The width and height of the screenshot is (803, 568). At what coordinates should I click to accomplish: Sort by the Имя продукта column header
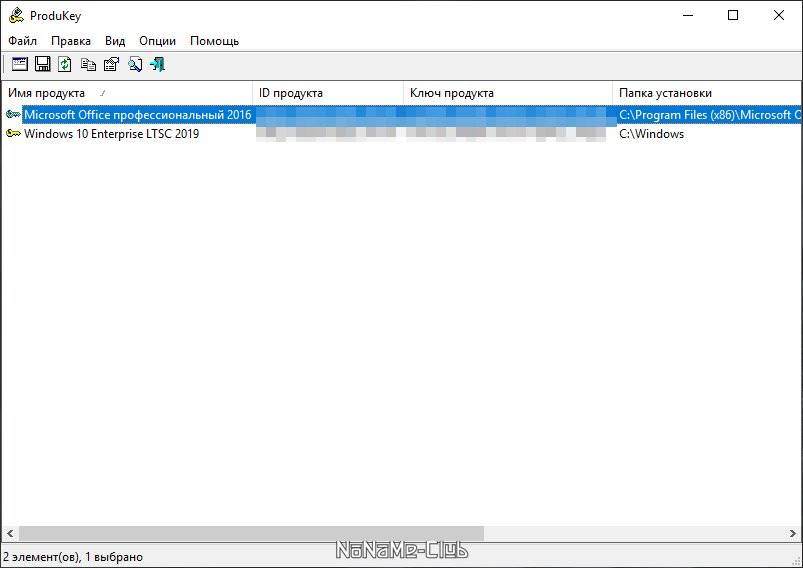[127, 93]
